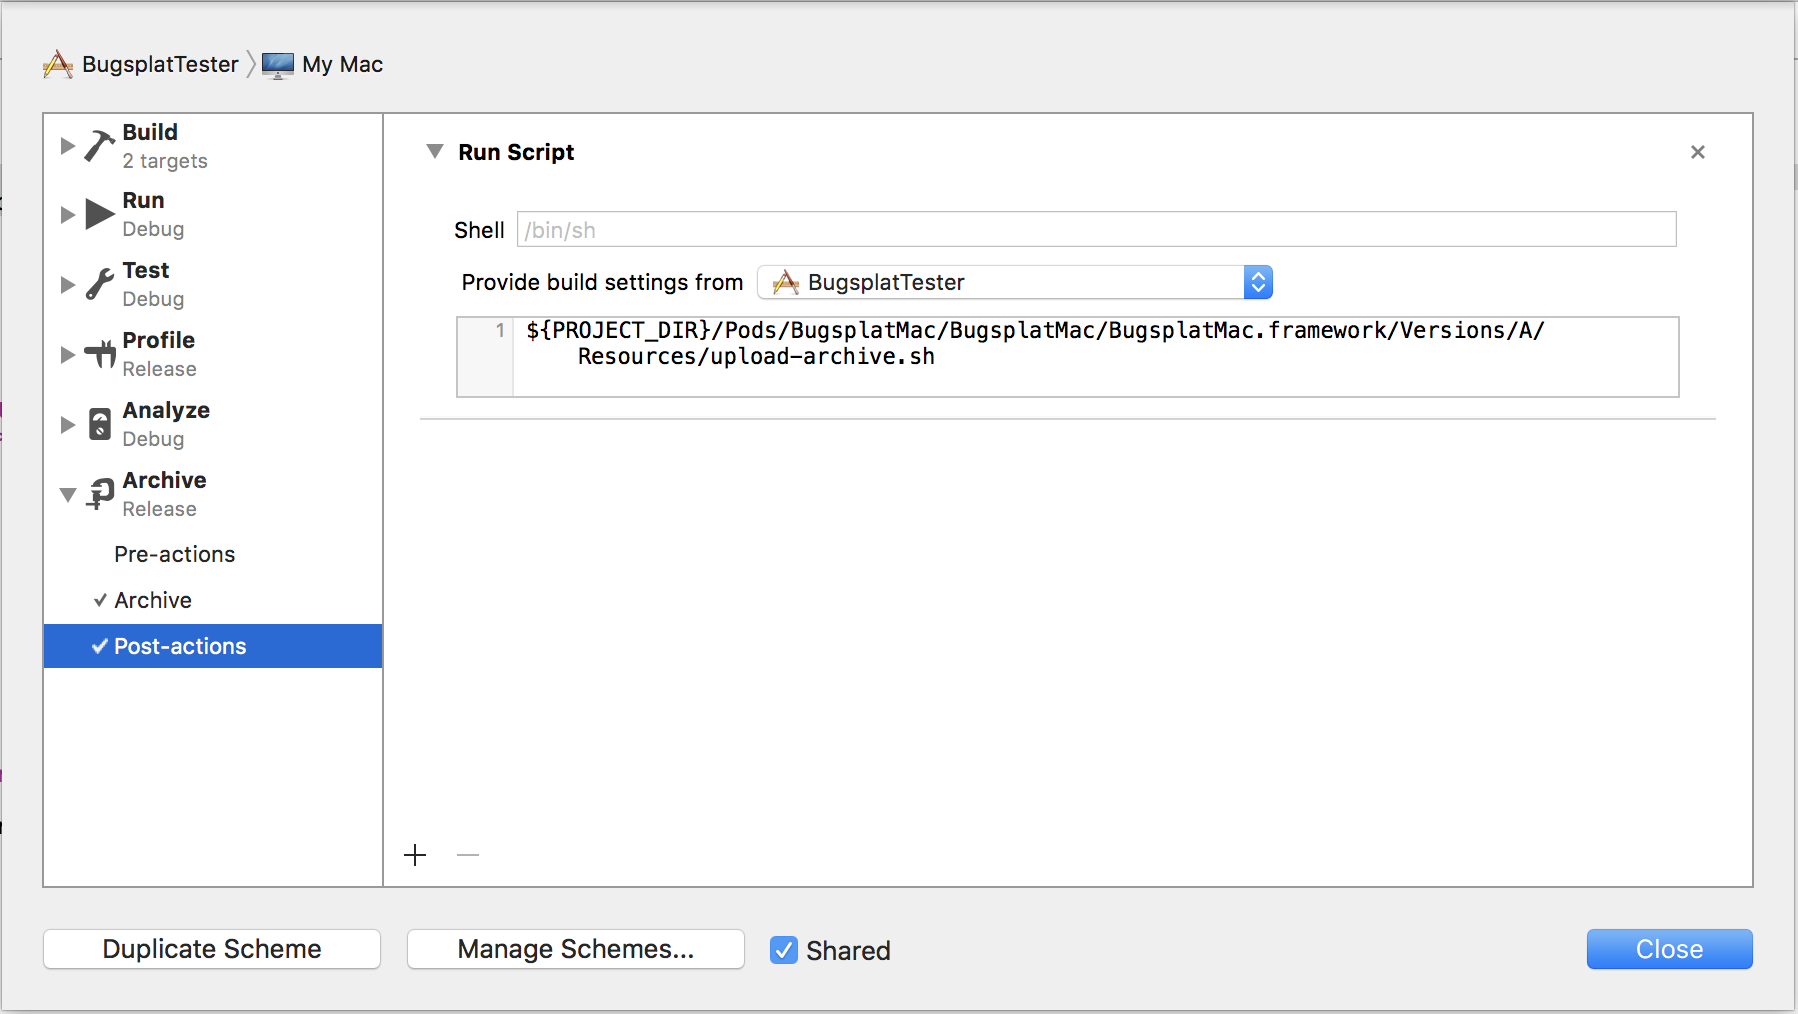Expand the Run section
1798x1014 pixels.
[x=68, y=215]
